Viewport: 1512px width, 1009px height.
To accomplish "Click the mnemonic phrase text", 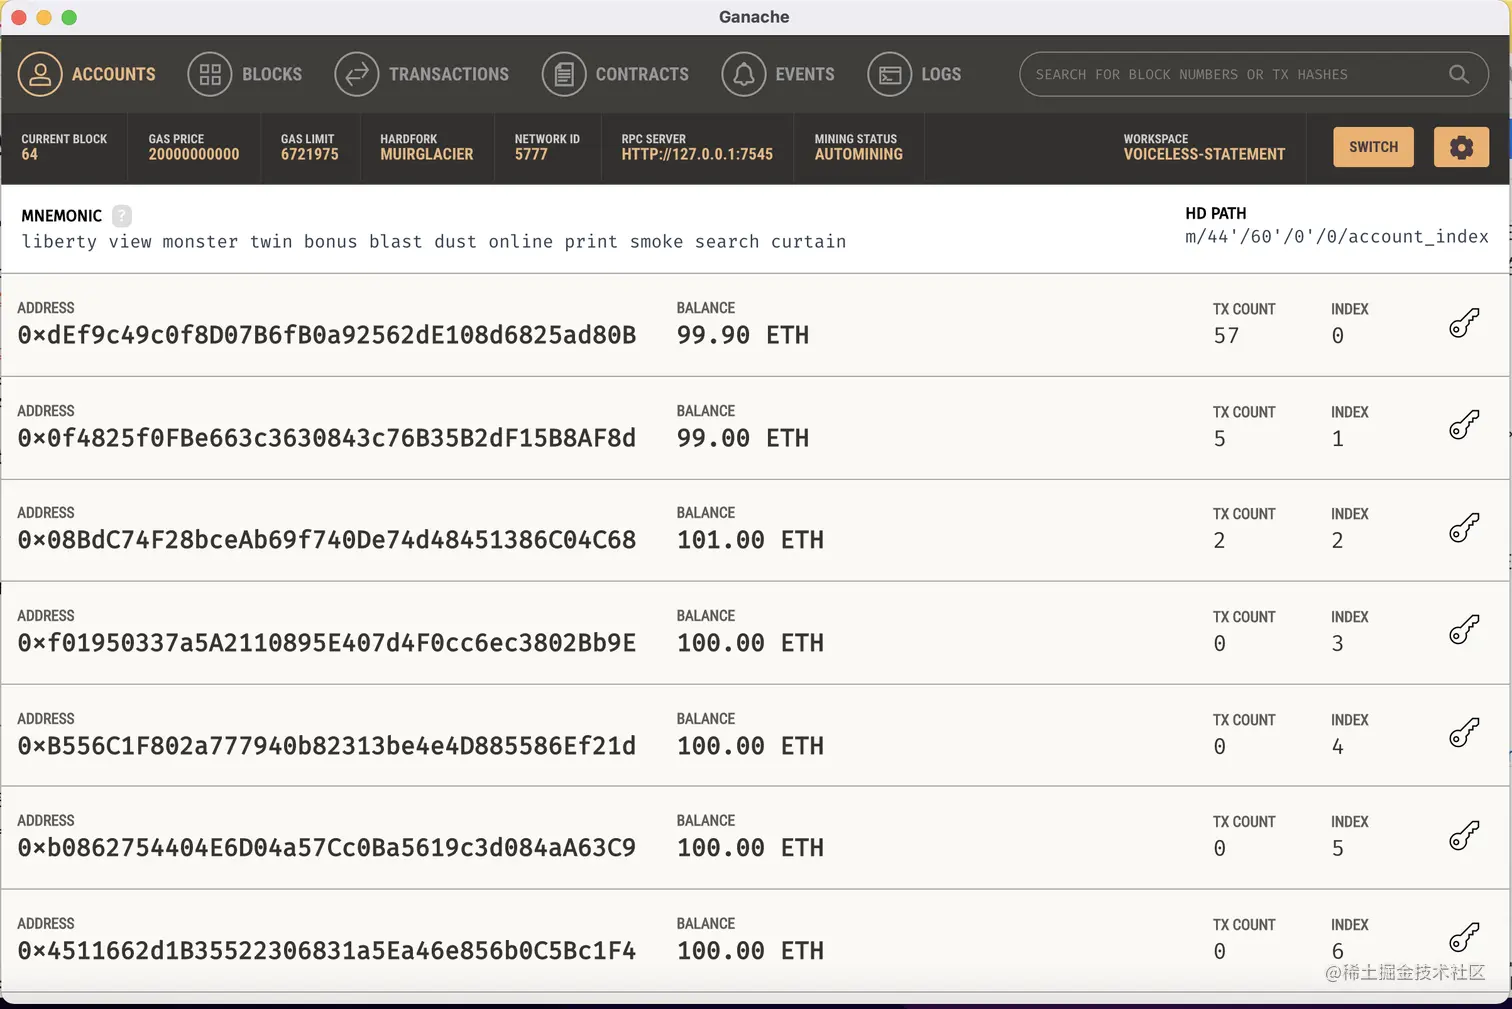I will [x=434, y=242].
